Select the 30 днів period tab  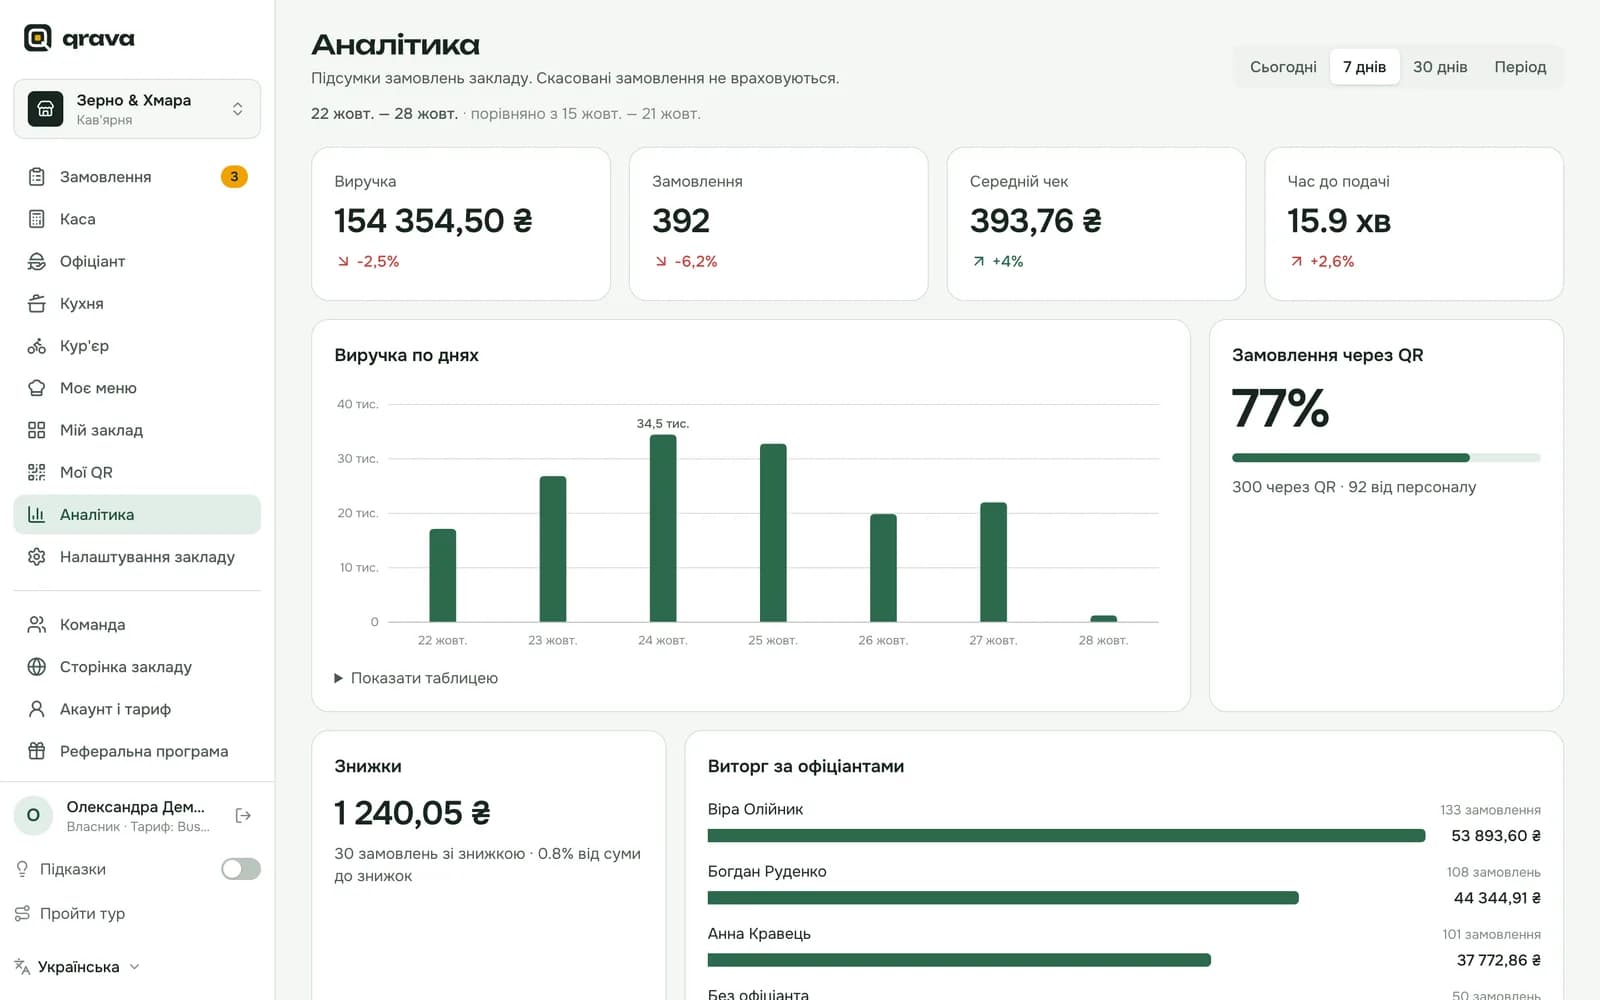(1440, 67)
